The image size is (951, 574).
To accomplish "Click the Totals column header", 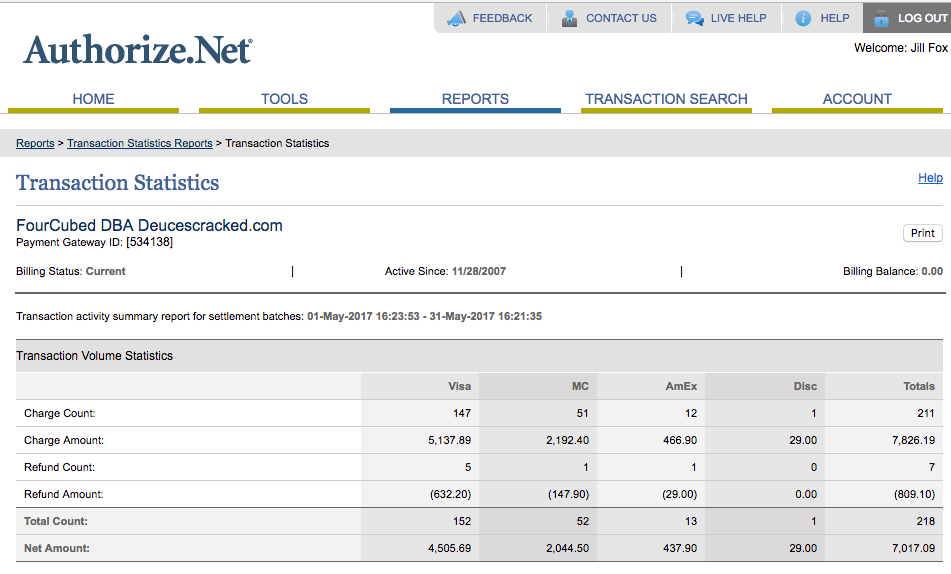I will (x=918, y=386).
